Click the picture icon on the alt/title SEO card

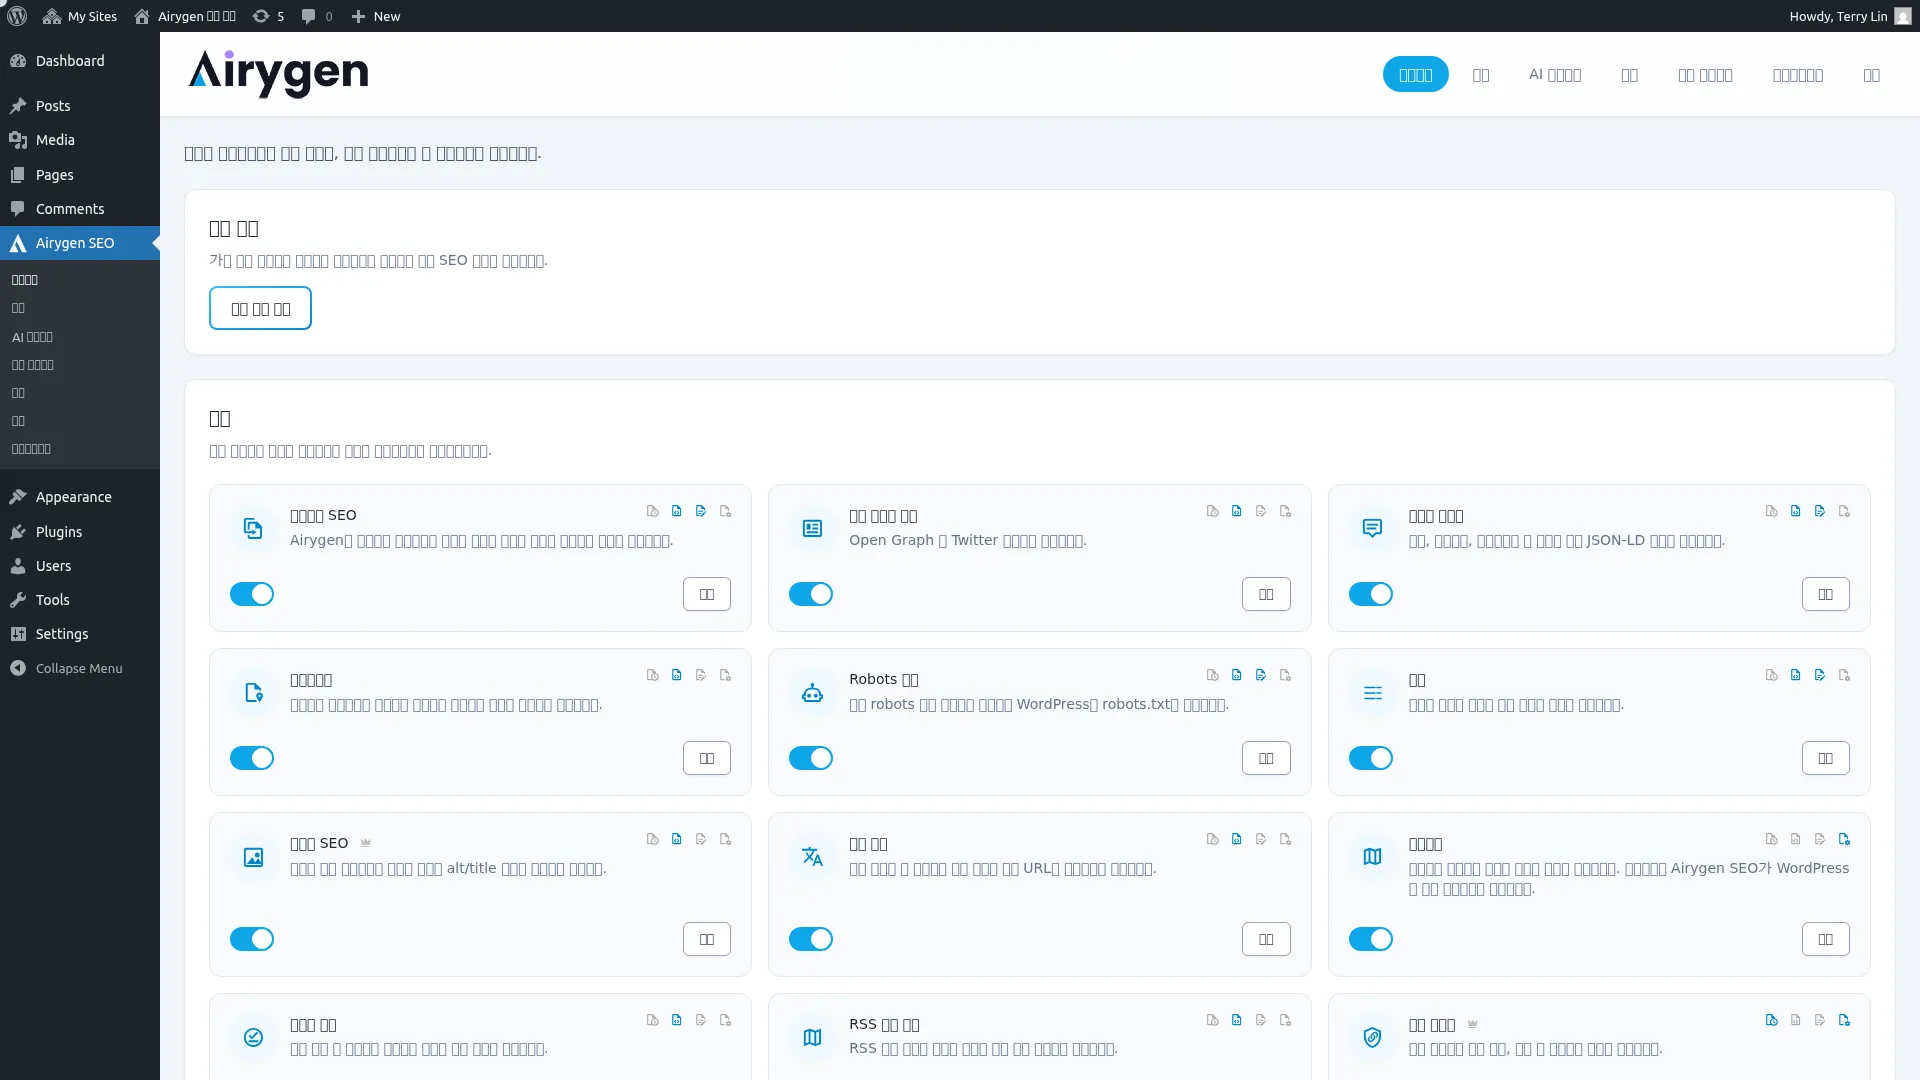tap(253, 857)
